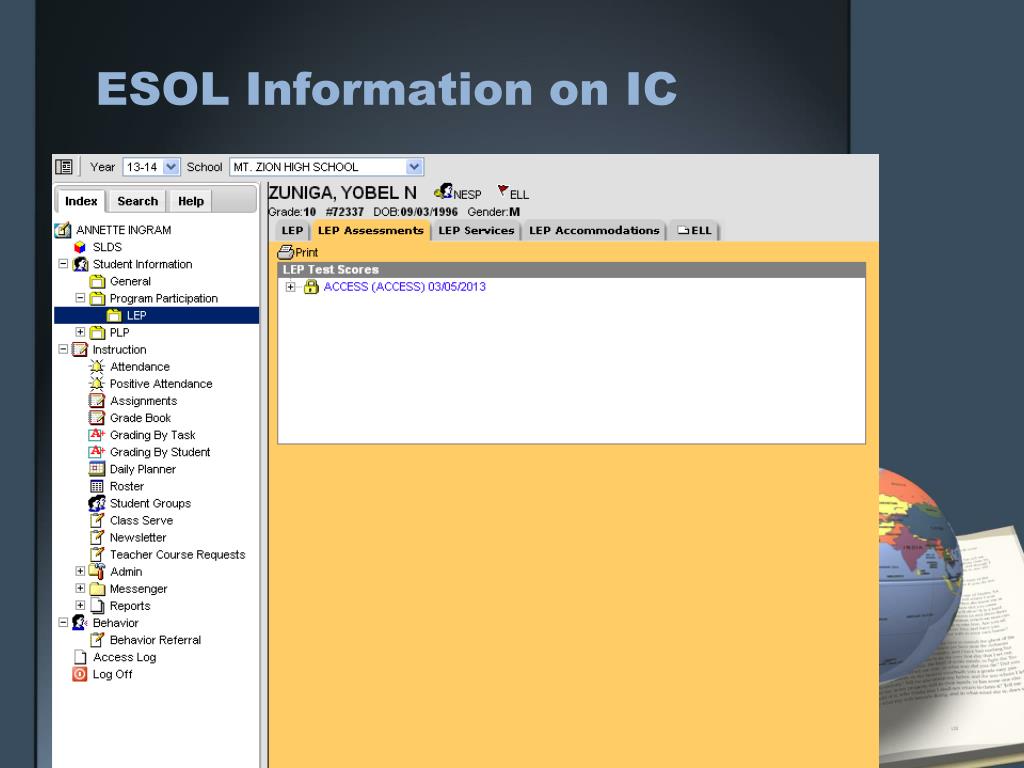Click the Admin tools icon
1024x768 pixels.
[97, 571]
